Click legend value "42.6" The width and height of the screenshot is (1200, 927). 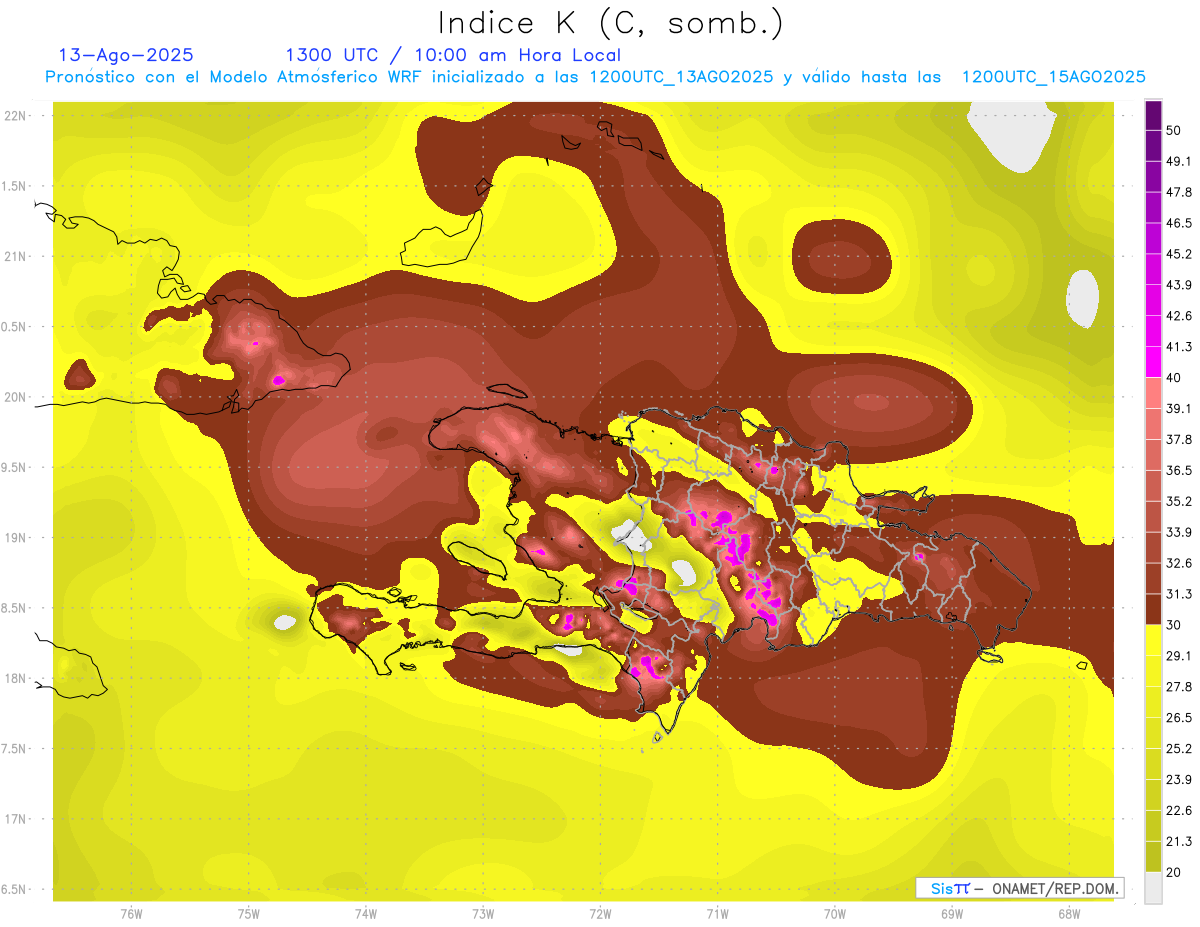click(x=1178, y=316)
